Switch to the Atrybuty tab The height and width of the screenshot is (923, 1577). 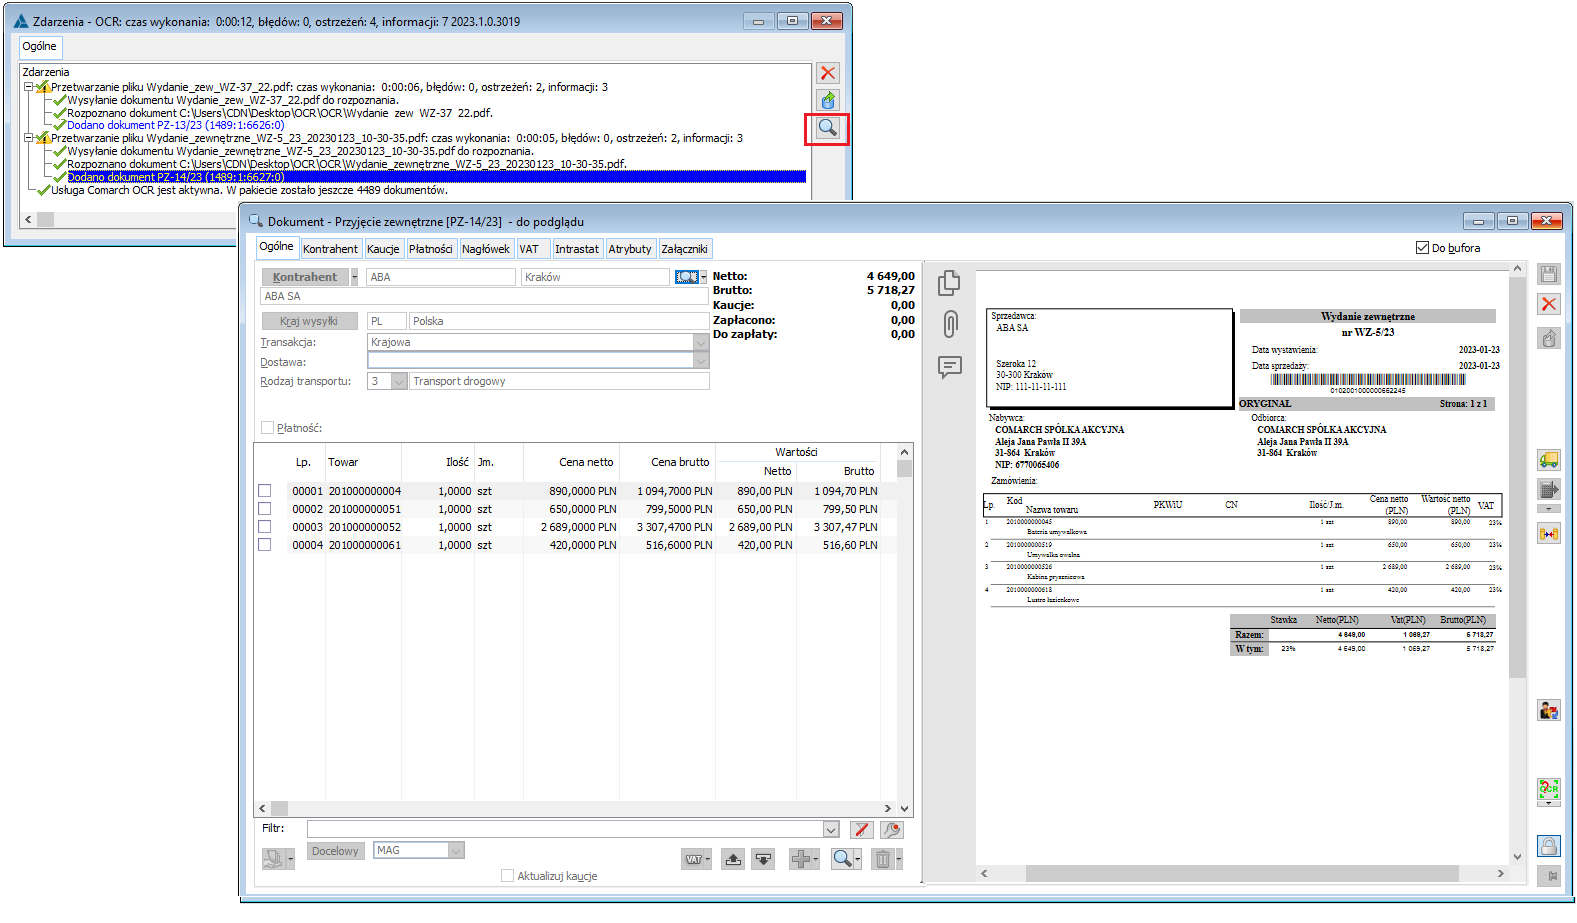630,249
